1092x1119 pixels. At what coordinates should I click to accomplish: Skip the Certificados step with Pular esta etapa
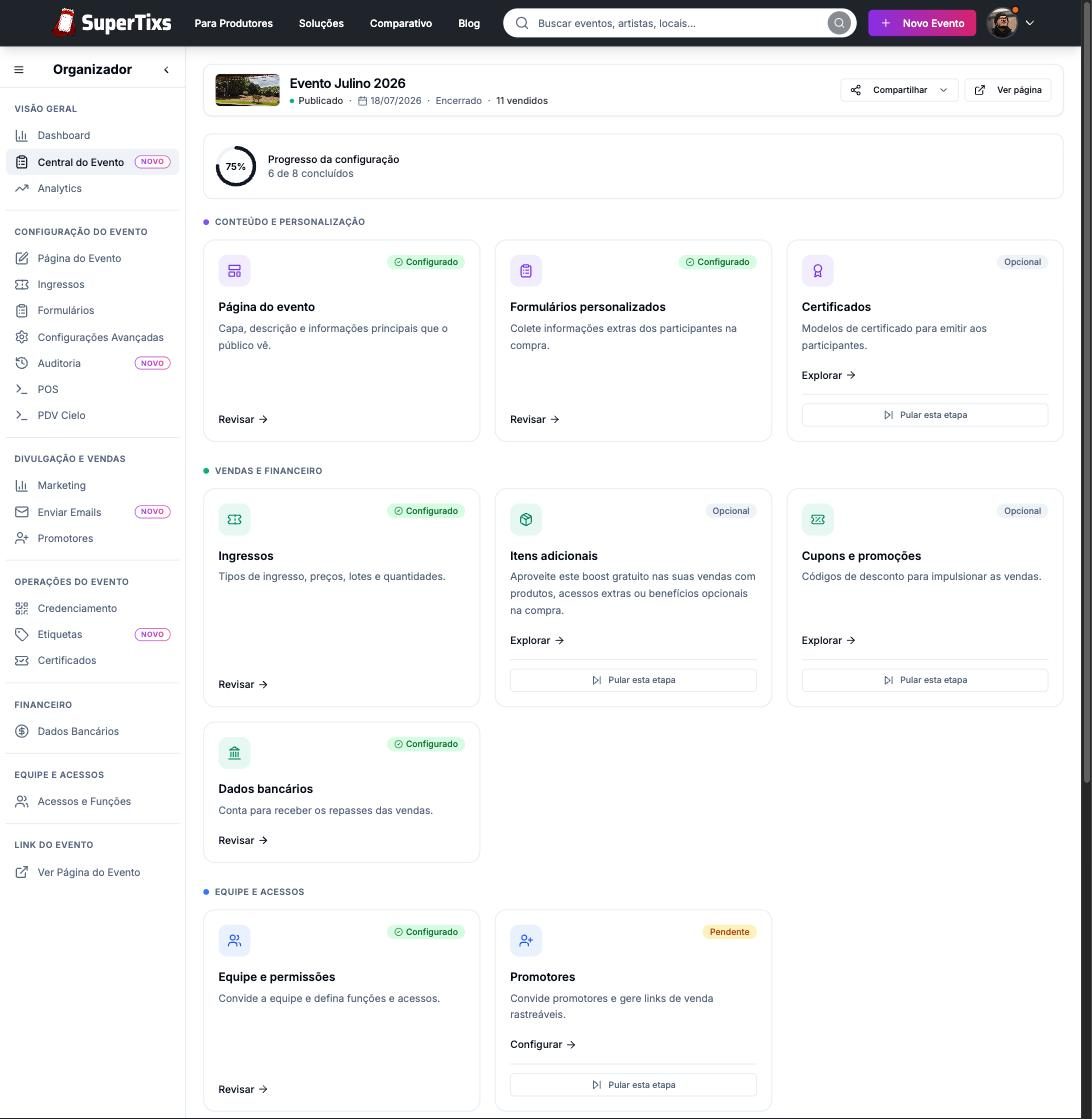pyautogui.click(x=925, y=415)
